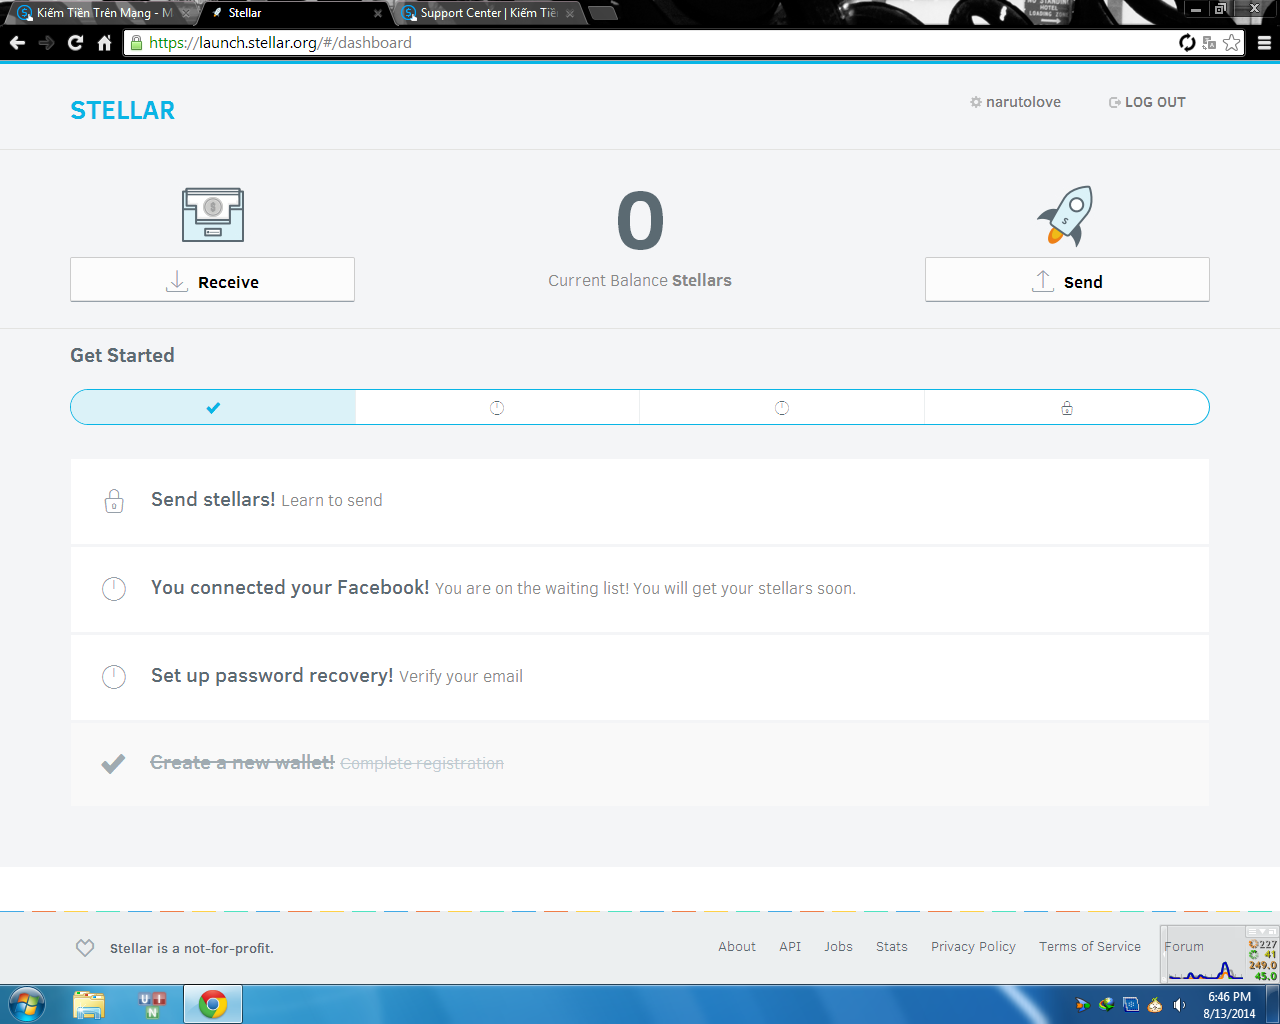This screenshot has width=1280, height=1024.
Task: Click the cash drawer receive icon
Action: click(213, 214)
